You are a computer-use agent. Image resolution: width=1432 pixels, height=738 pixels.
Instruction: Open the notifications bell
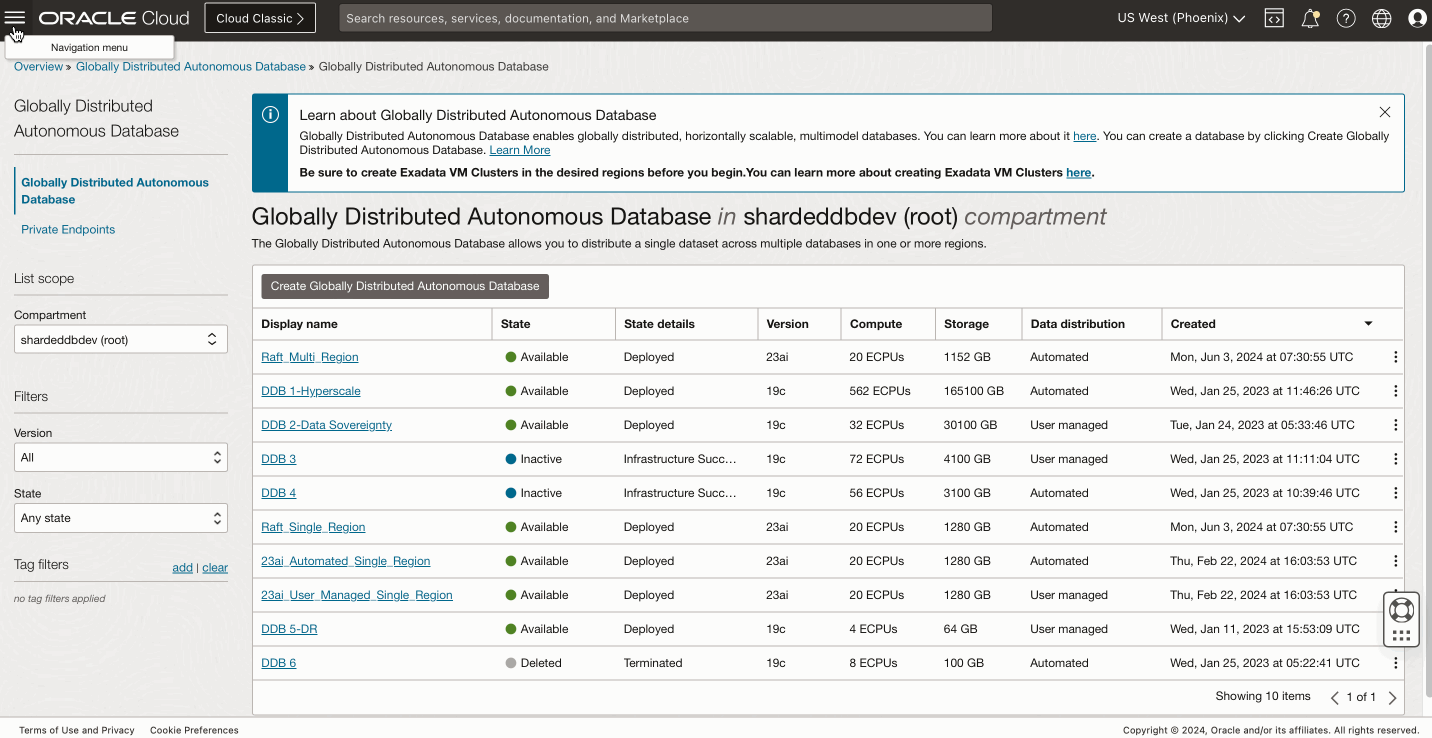pos(1310,17)
